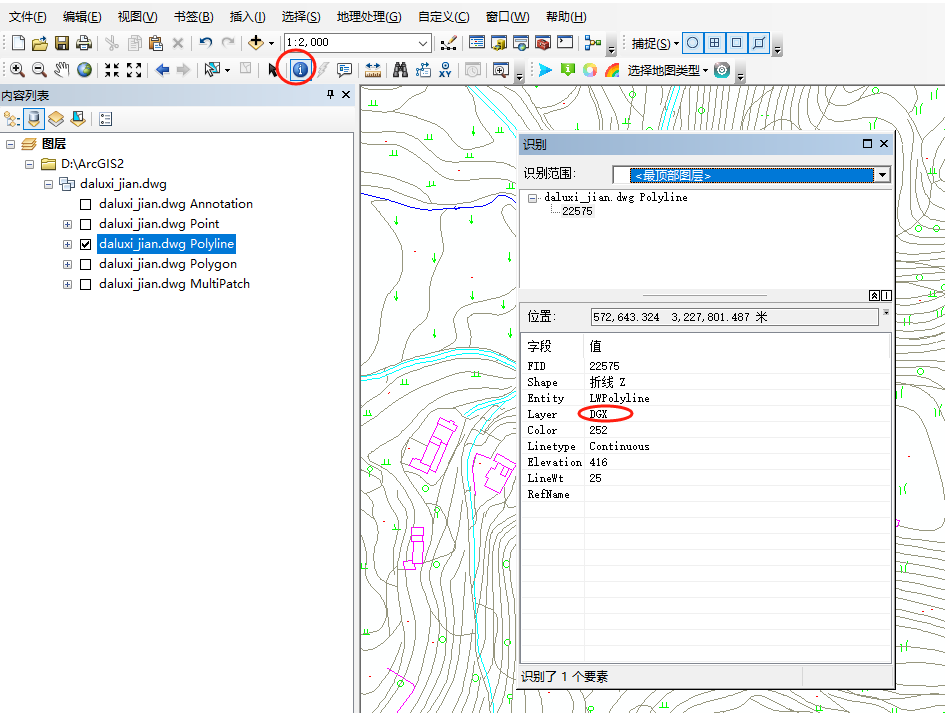Open the Go To XY tool
This screenshot has height=713, width=945.
click(x=446, y=70)
